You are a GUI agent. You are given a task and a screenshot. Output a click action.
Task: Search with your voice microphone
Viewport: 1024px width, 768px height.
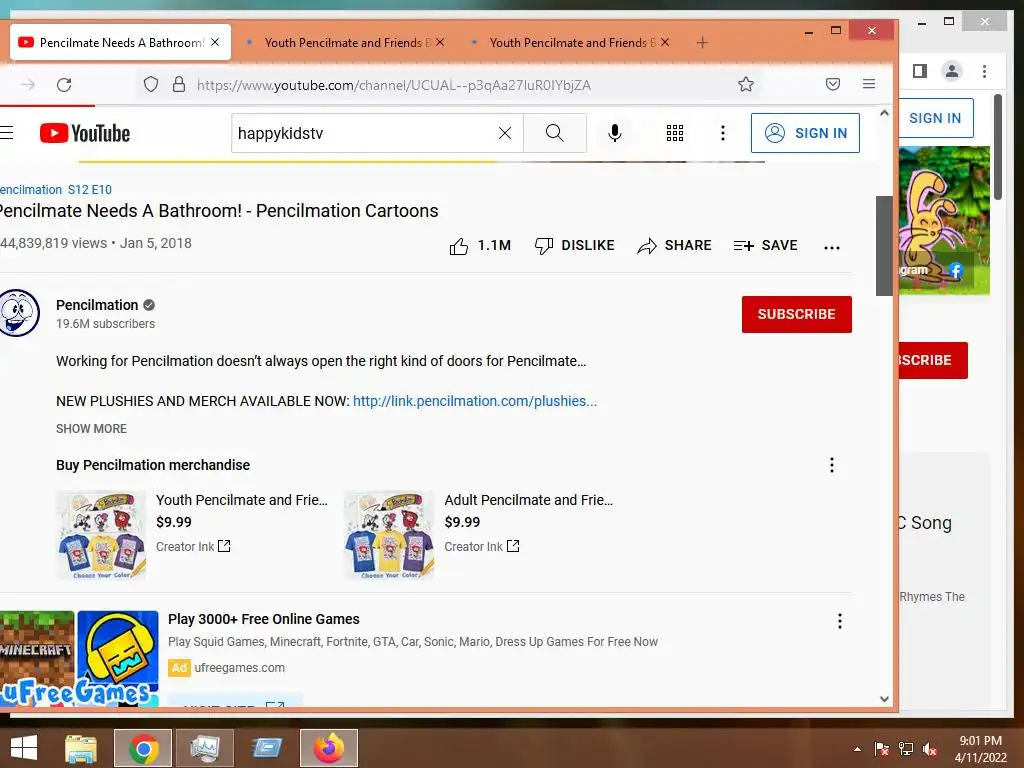click(x=615, y=133)
